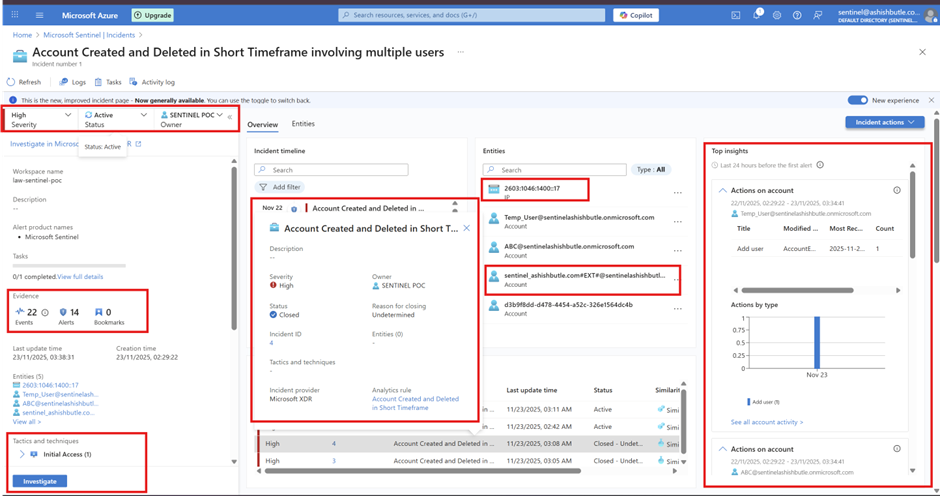This screenshot has width=940, height=496.
Task: Open the notifications bell
Action: click(757, 15)
